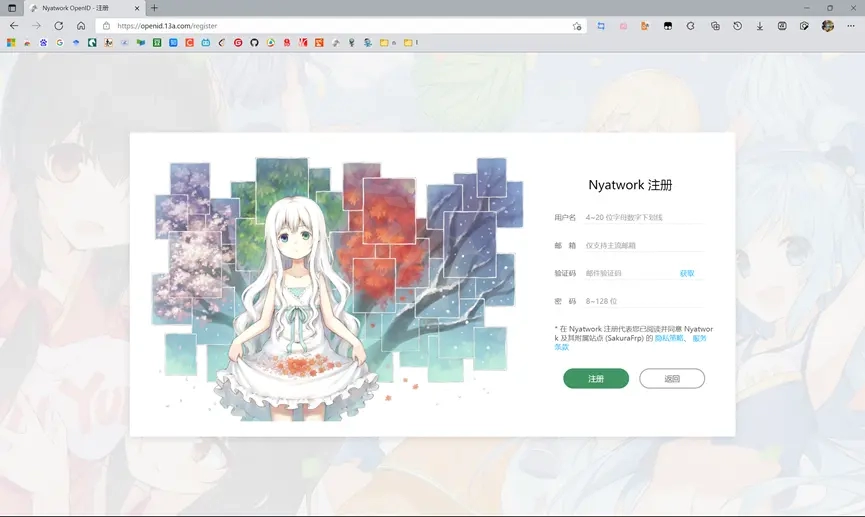Open the browser three-dot settings menu
The width and height of the screenshot is (865, 517).
coord(850,26)
